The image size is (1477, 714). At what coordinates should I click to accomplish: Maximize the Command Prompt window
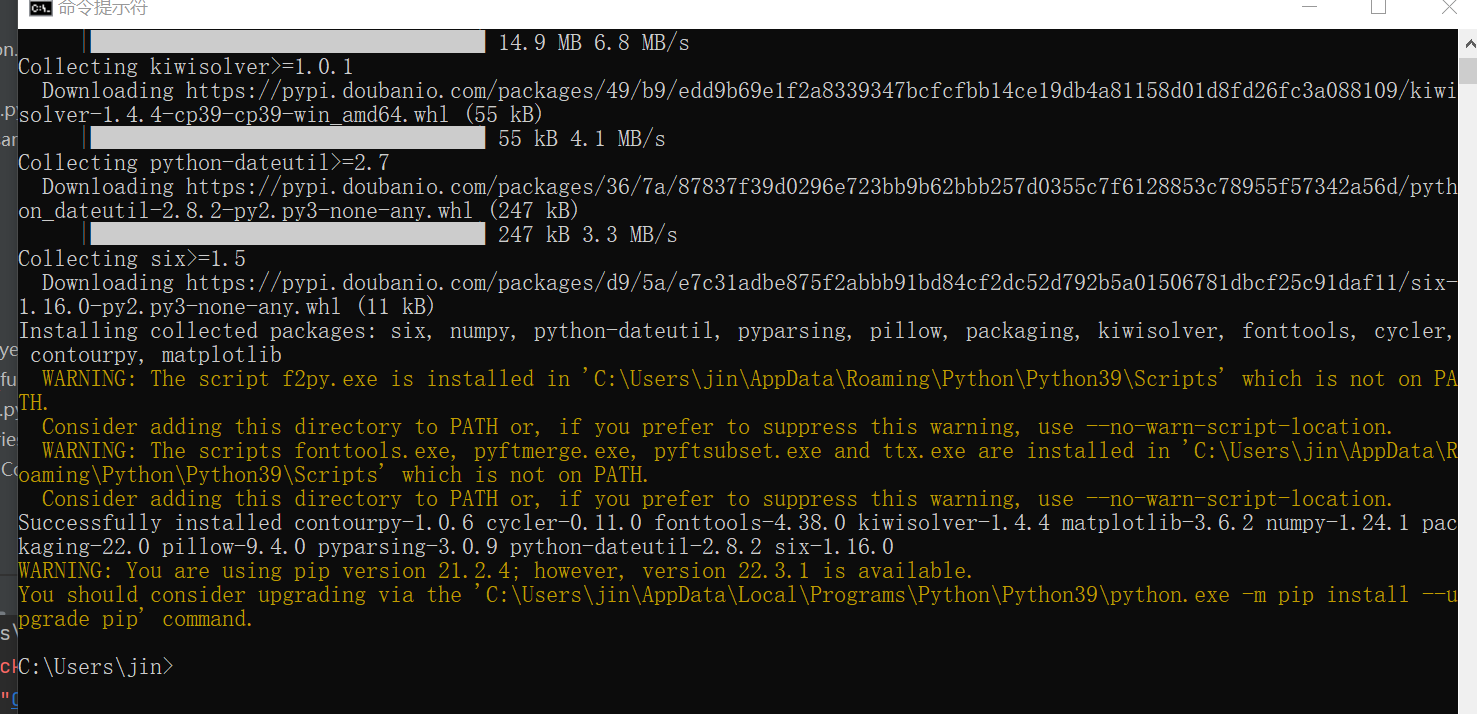1378,7
